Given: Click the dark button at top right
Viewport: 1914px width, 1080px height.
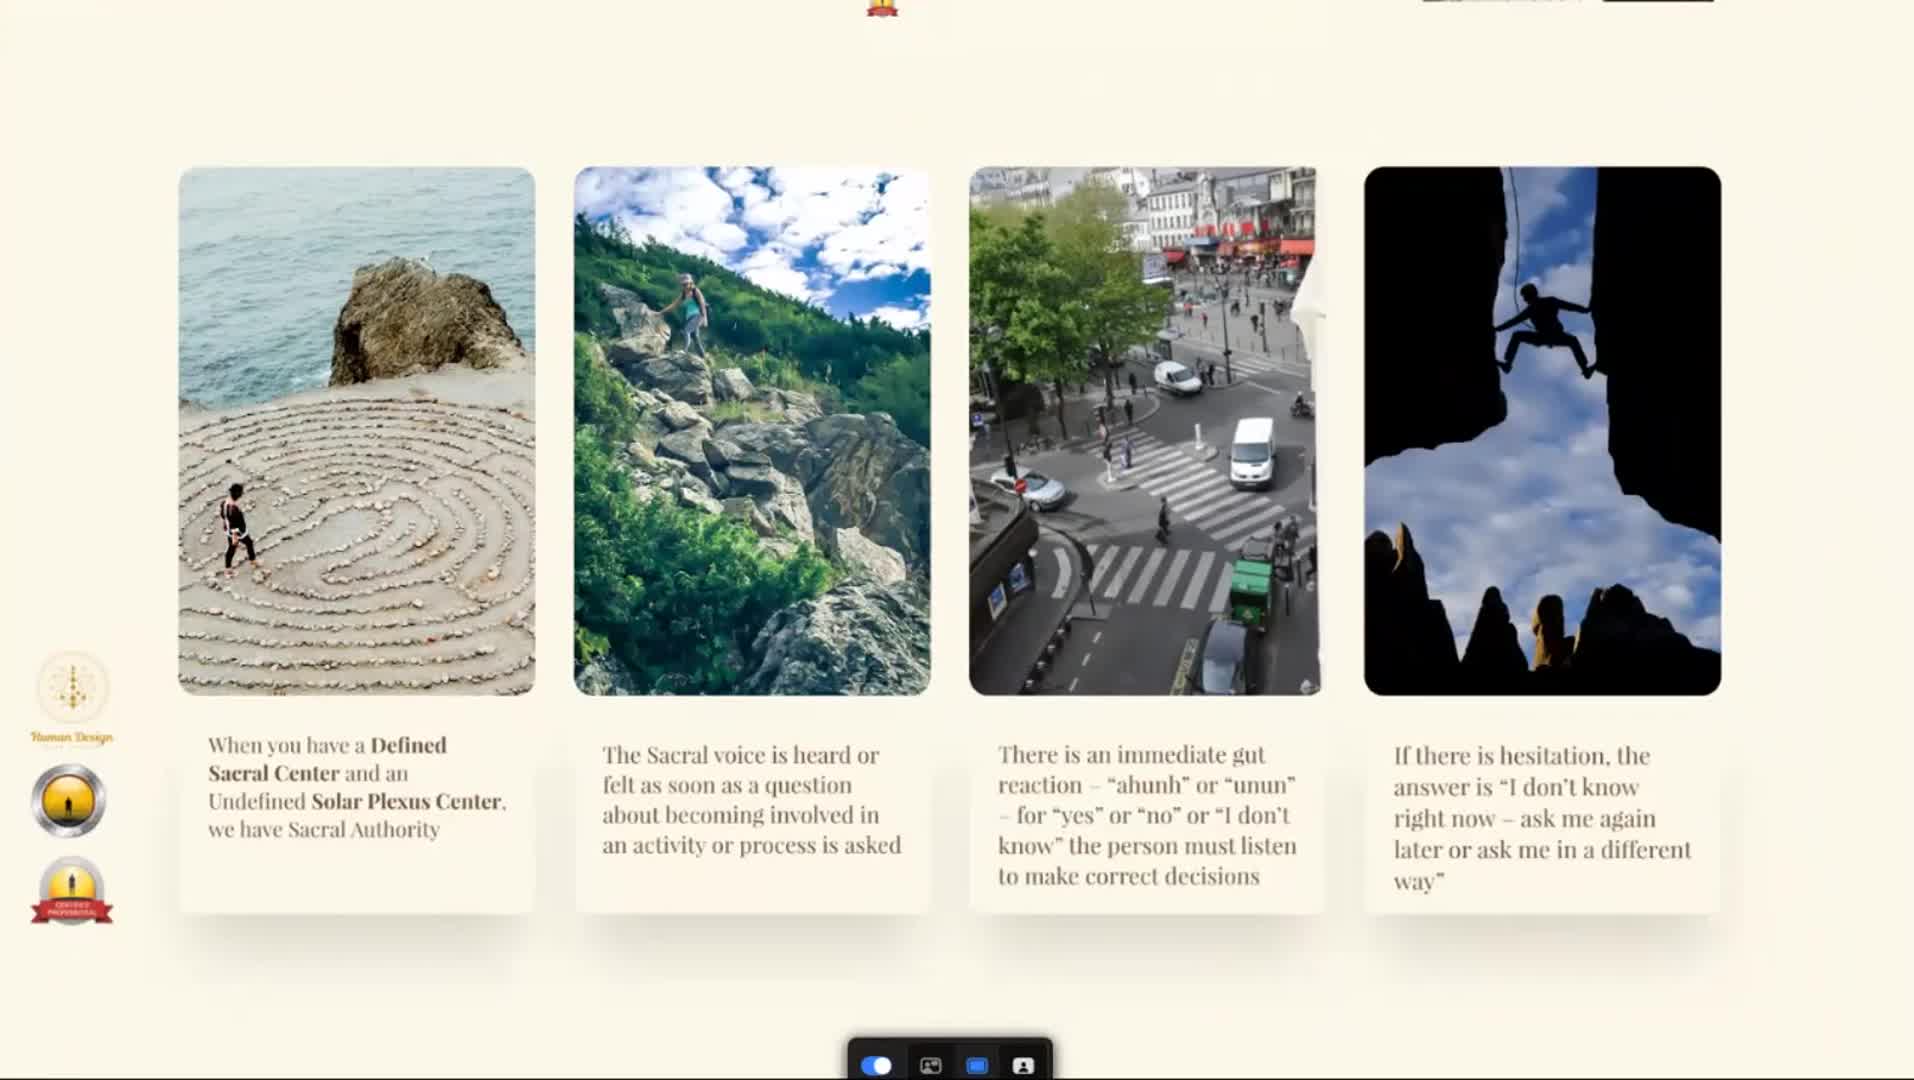Looking at the screenshot, I should [x=1657, y=1].
